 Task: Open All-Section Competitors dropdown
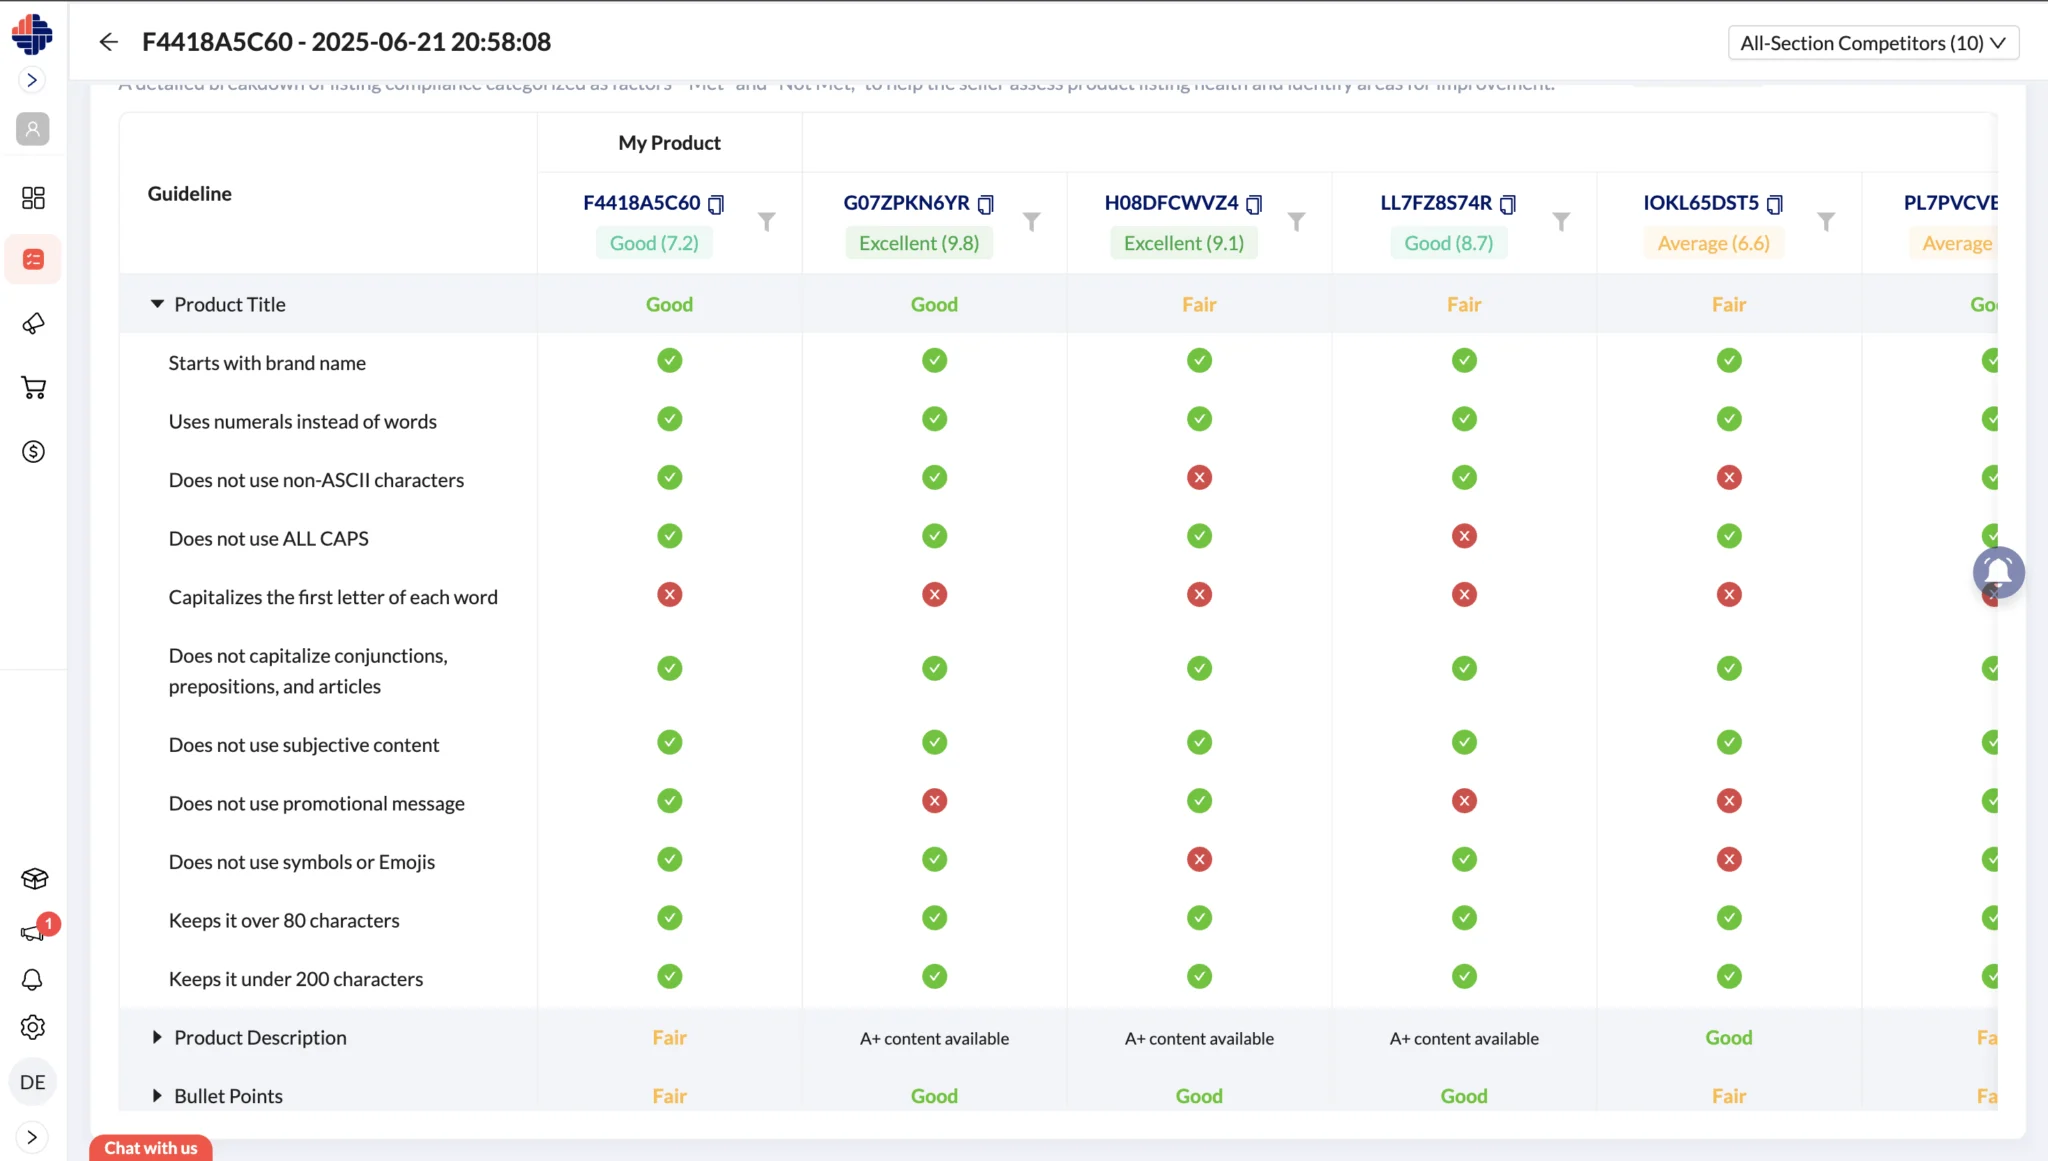pos(1872,43)
